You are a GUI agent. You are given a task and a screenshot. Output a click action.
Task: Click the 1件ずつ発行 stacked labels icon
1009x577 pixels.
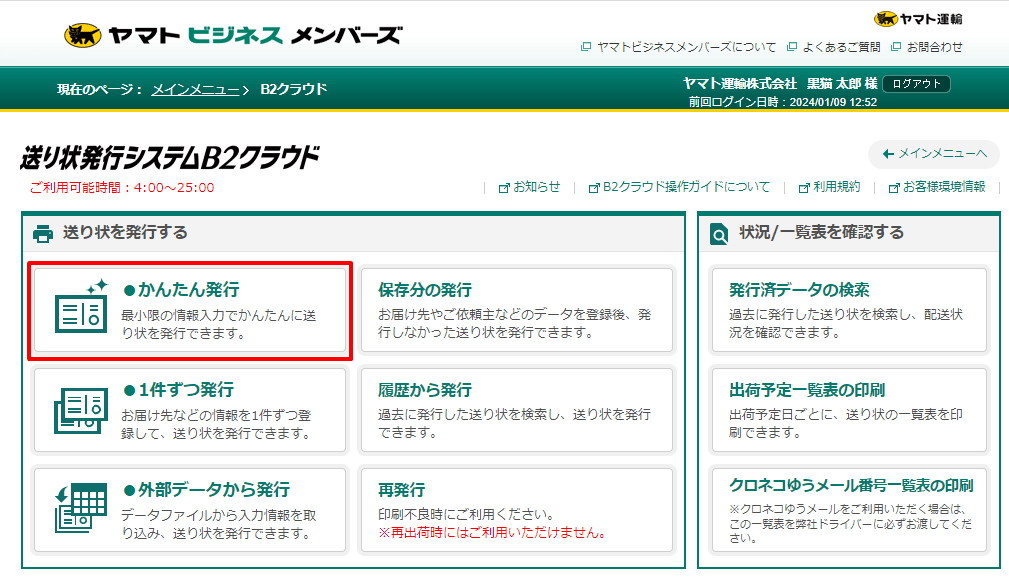[80, 409]
